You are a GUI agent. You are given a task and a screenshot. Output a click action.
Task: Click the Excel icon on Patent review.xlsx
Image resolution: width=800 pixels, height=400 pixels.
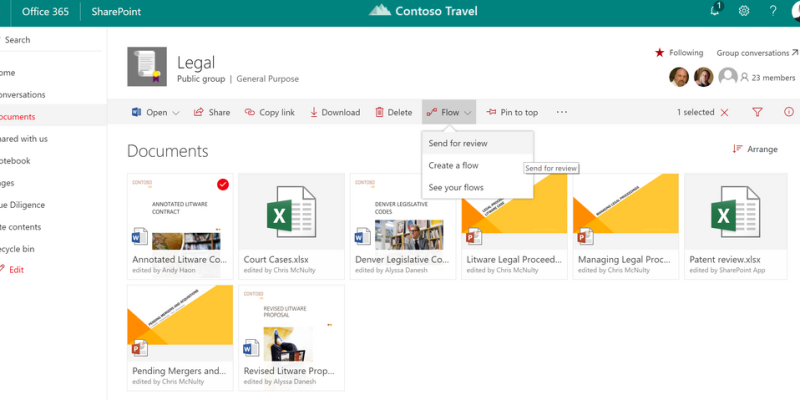(x=736, y=212)
